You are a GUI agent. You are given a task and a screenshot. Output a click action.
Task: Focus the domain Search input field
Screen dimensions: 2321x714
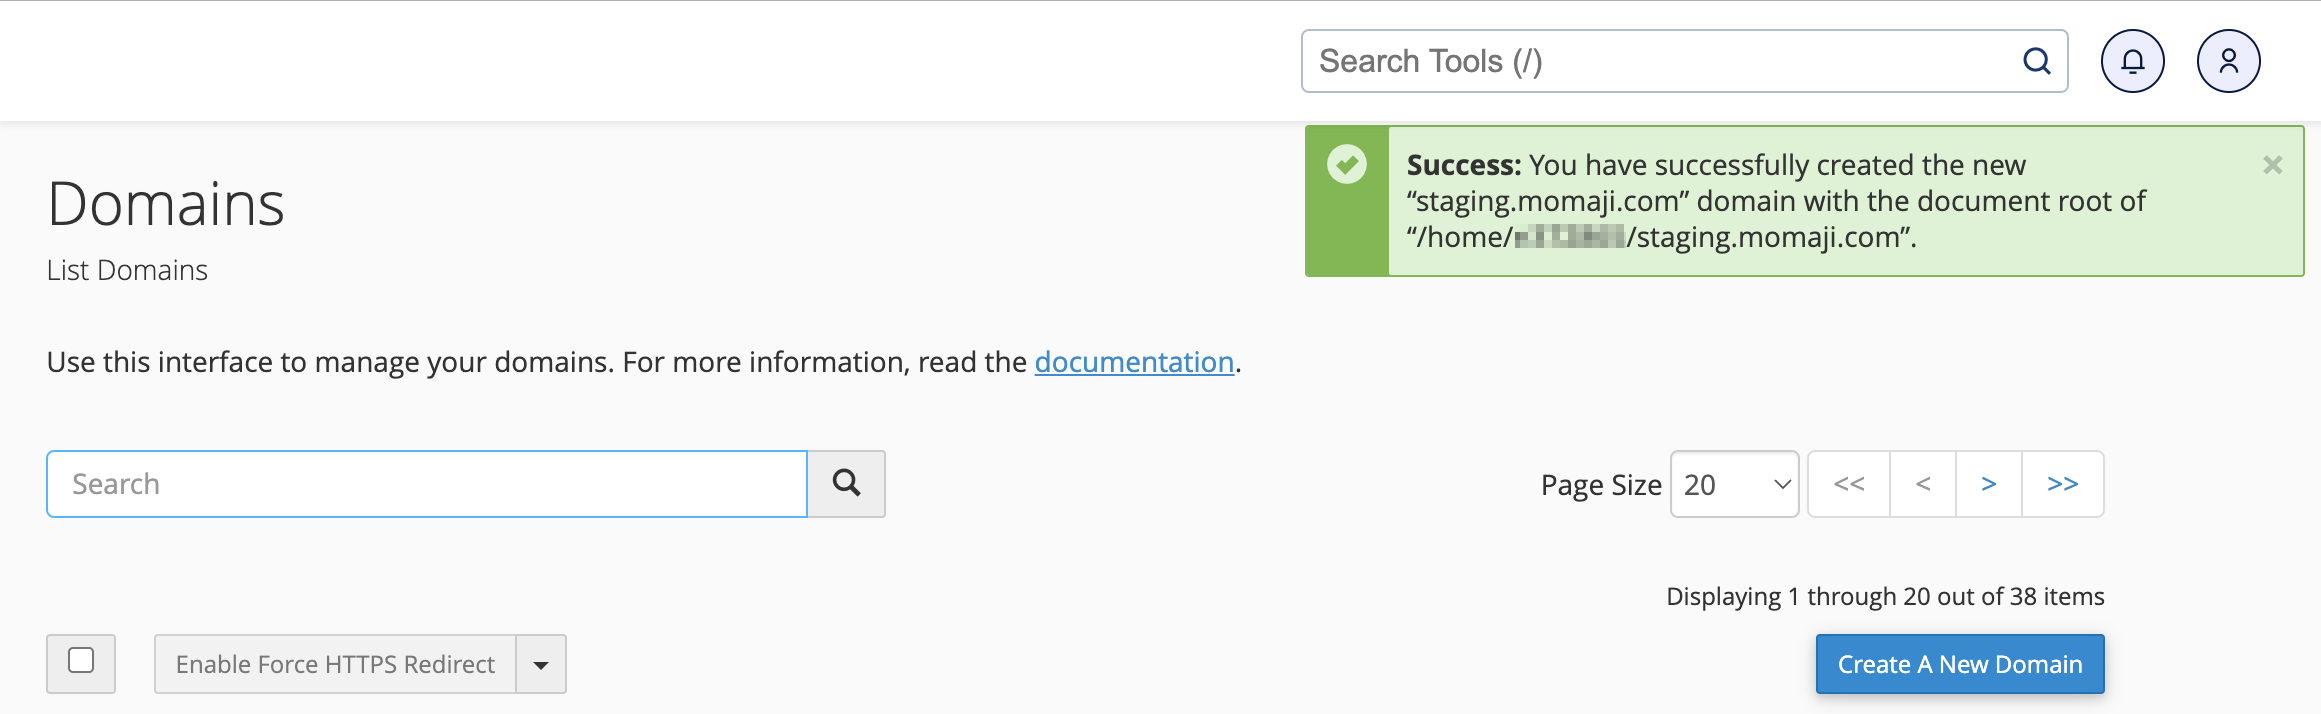[427, 484]
